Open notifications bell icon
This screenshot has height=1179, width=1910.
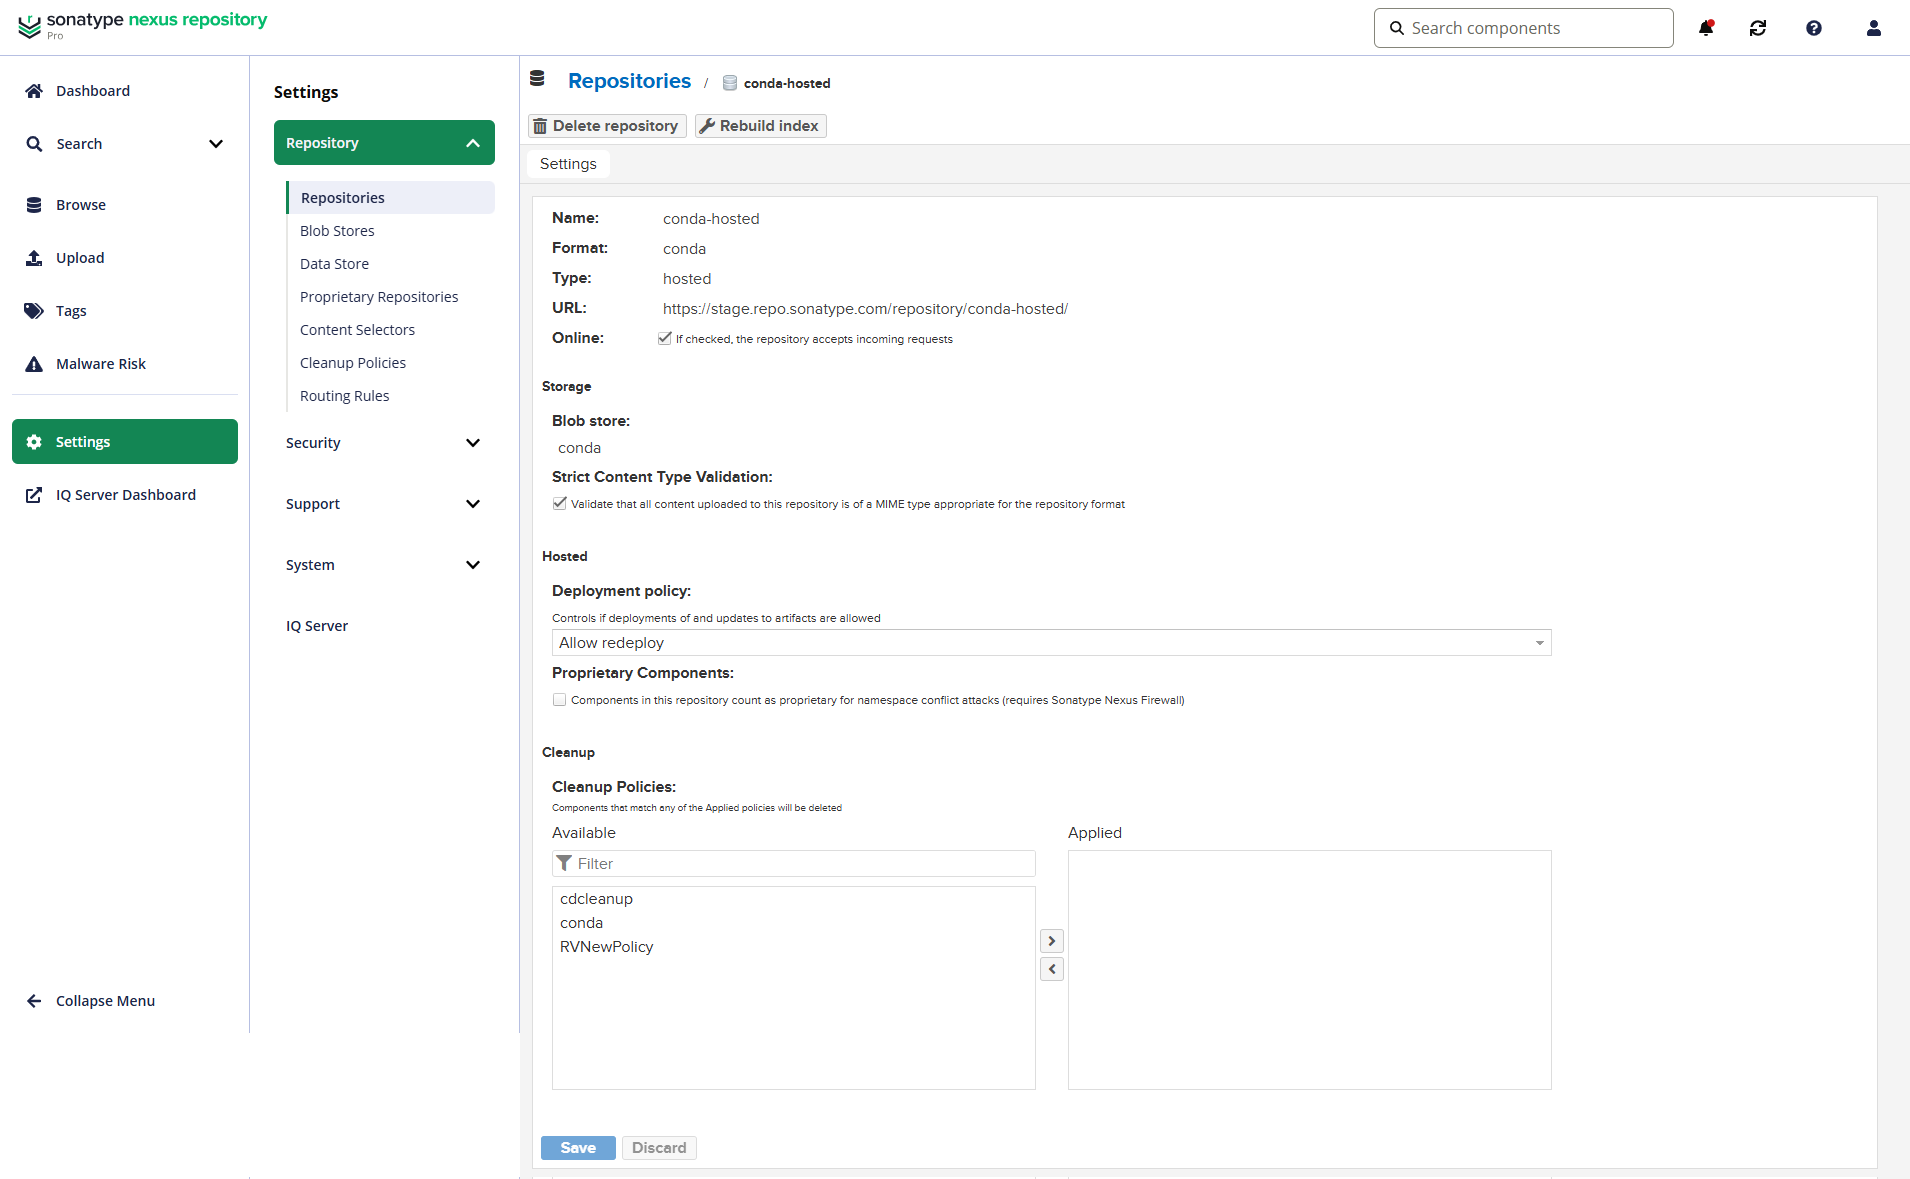1706,28
